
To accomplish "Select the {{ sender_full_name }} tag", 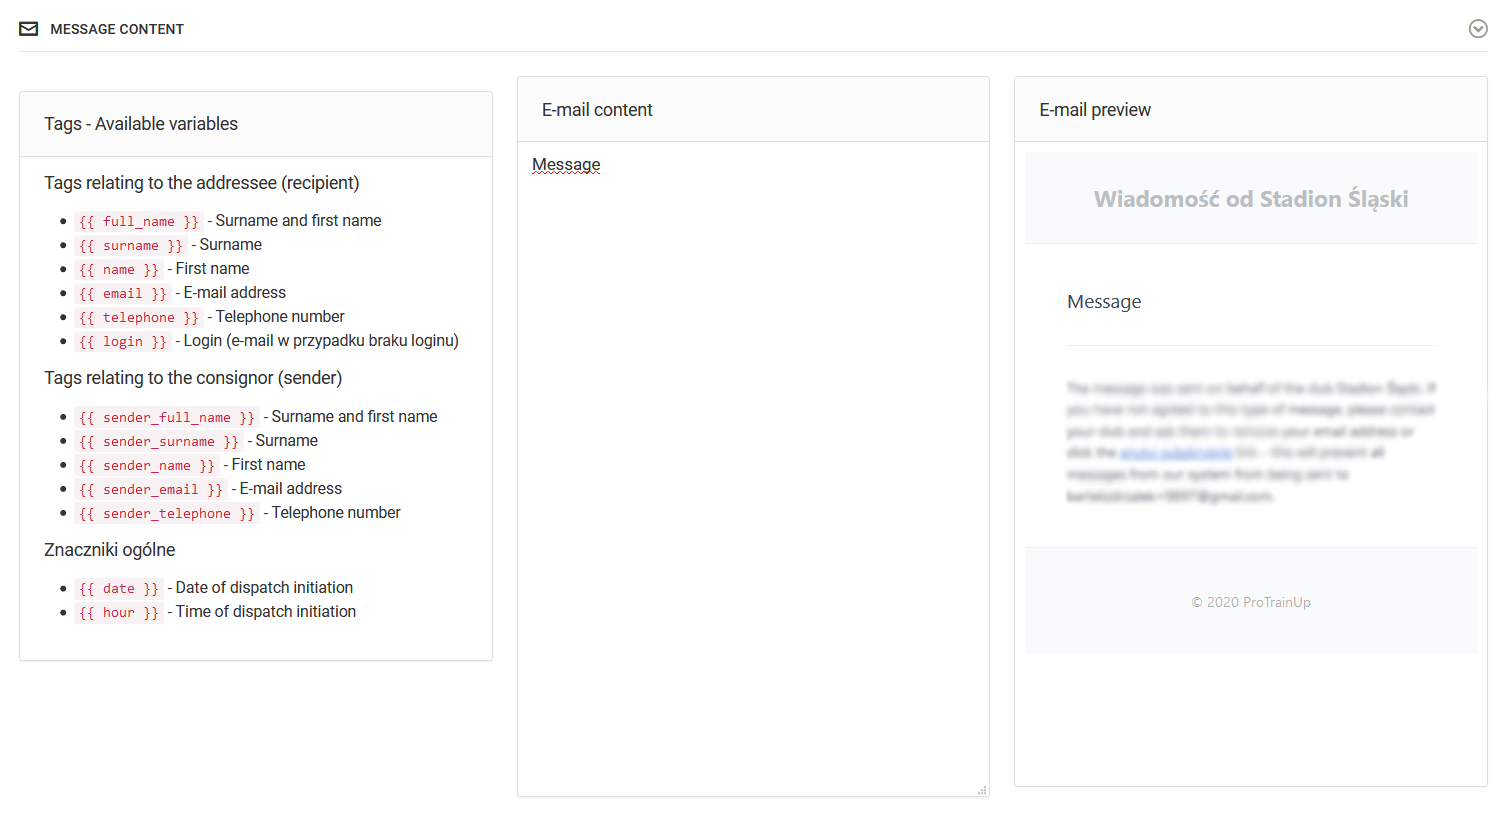I will click(x=167, y=418).
